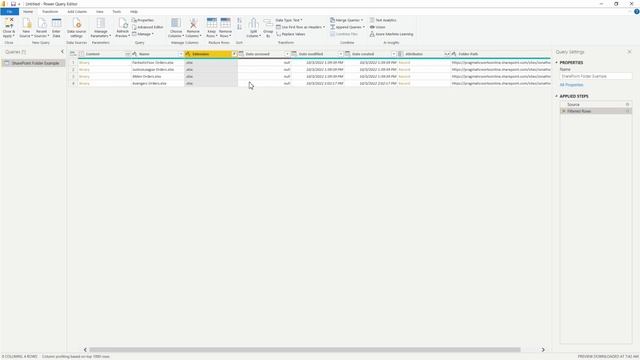Open the Date created filter dropdown
Screen dimensions: 640x360
[x=394, y=54]
